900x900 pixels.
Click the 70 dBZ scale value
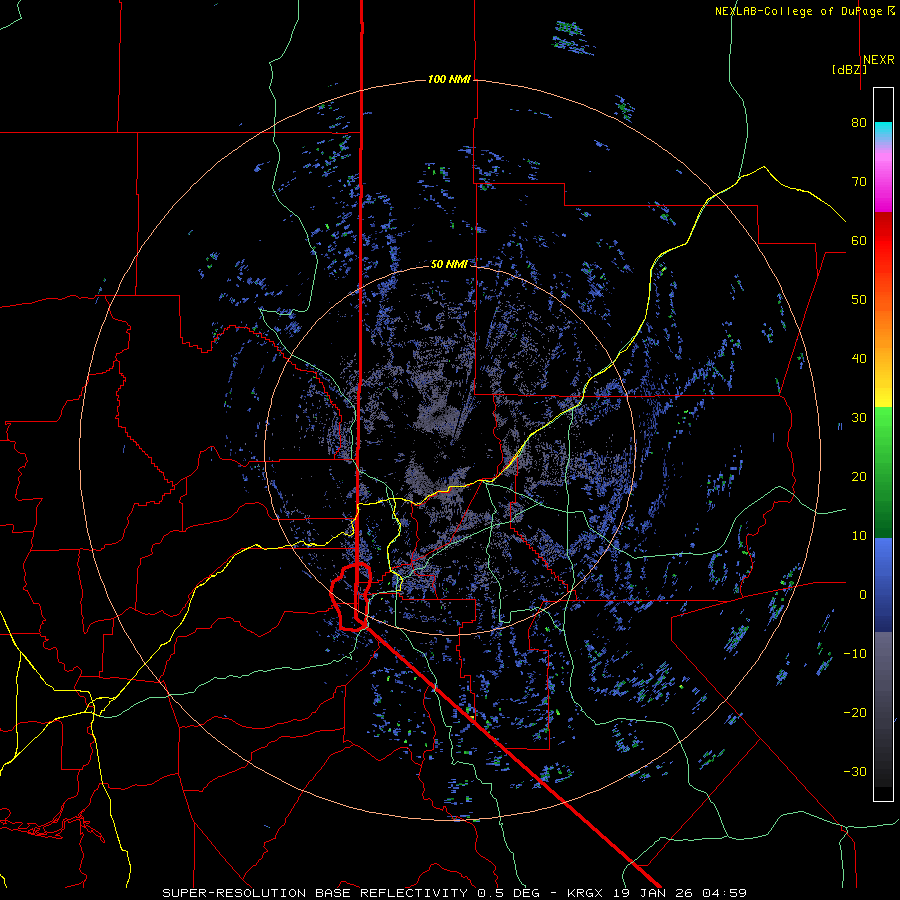point(859,182)
